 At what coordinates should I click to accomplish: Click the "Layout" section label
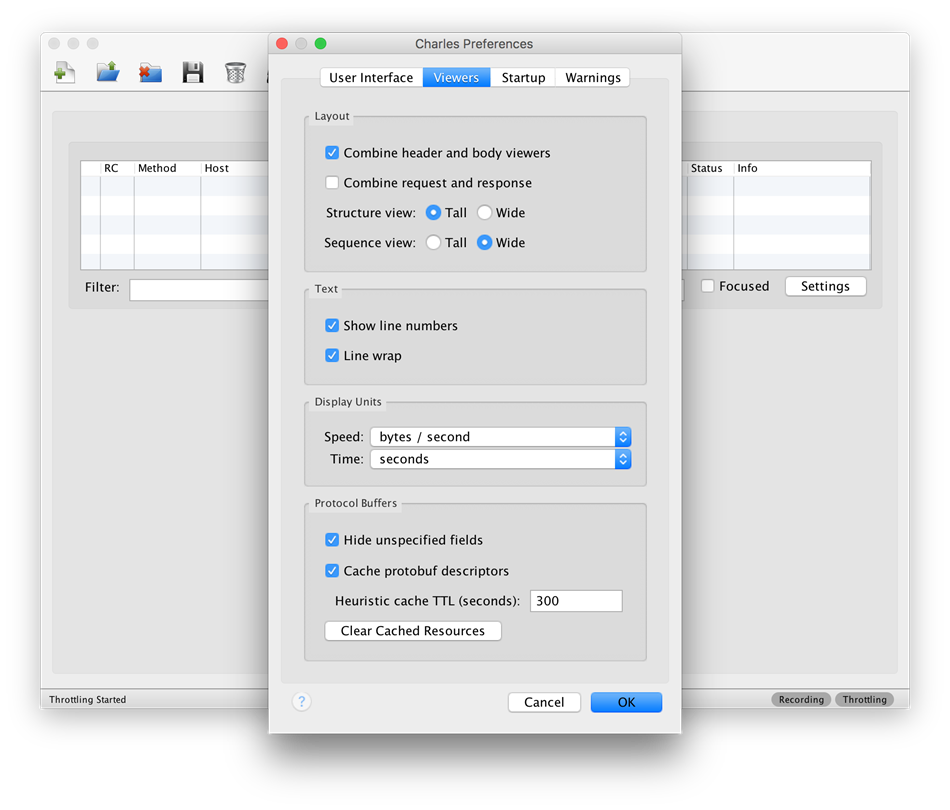point(332,116)
